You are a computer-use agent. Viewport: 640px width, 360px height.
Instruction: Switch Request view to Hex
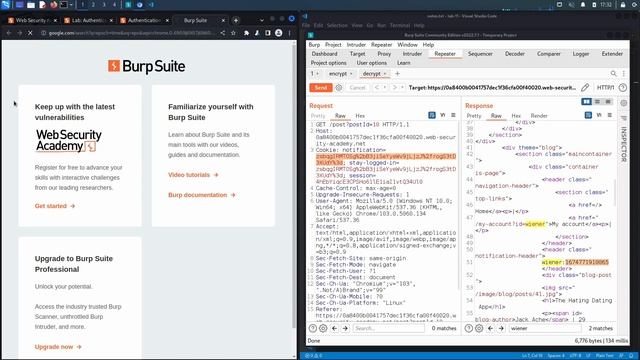pyautogui.click(x=360, y=116)
